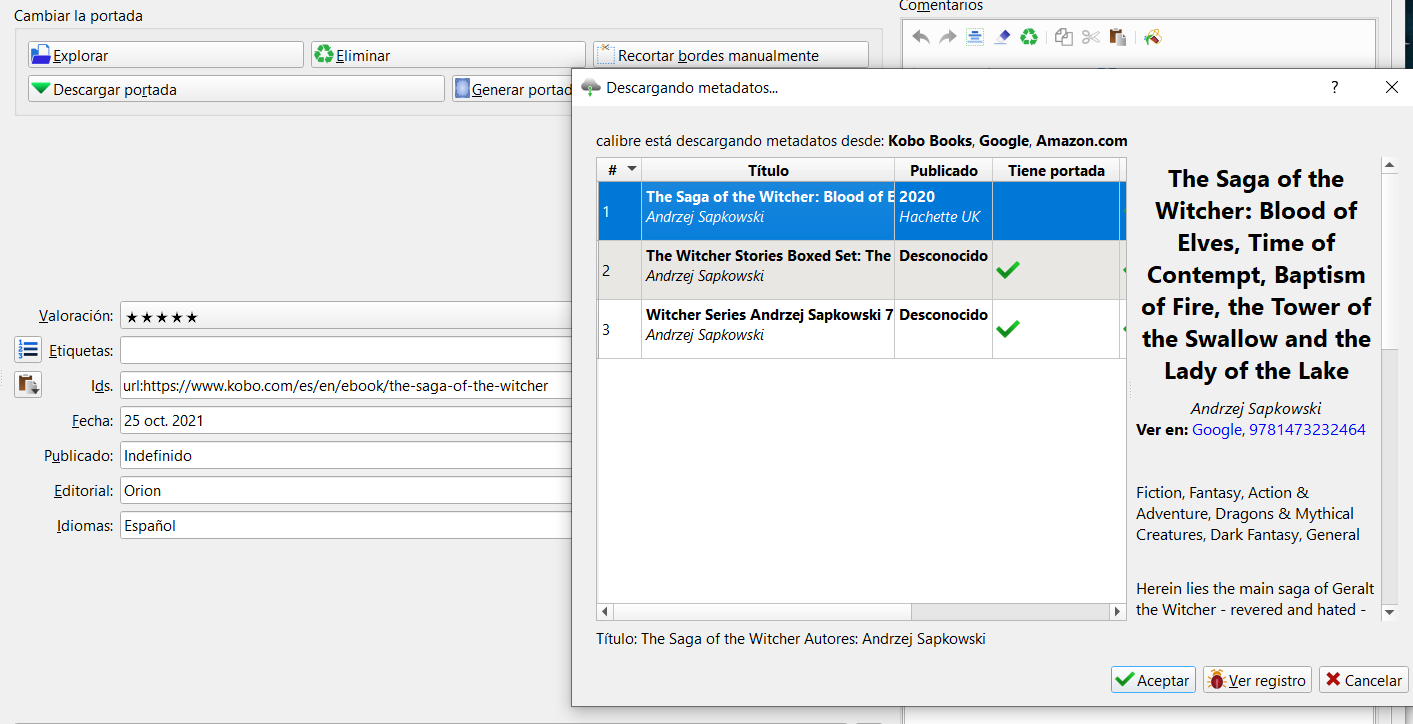1413x724 pixels.
Task: Click the eraser remove-formatting icon in Comentarios
Action: (x=1003, y=37)
